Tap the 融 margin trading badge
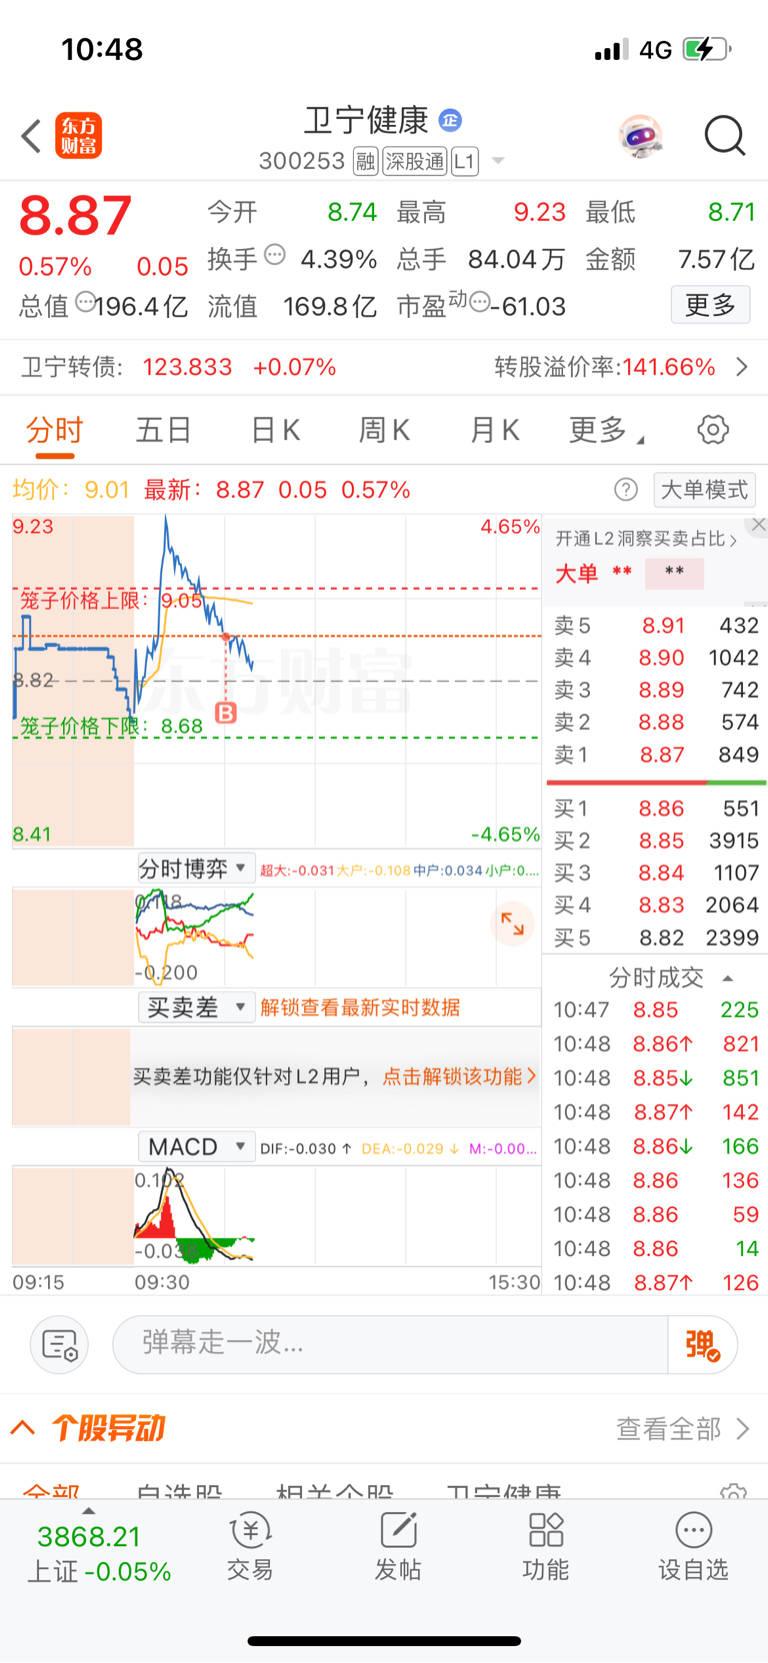This screenshot has height=1663, width=768. [366, 161]
